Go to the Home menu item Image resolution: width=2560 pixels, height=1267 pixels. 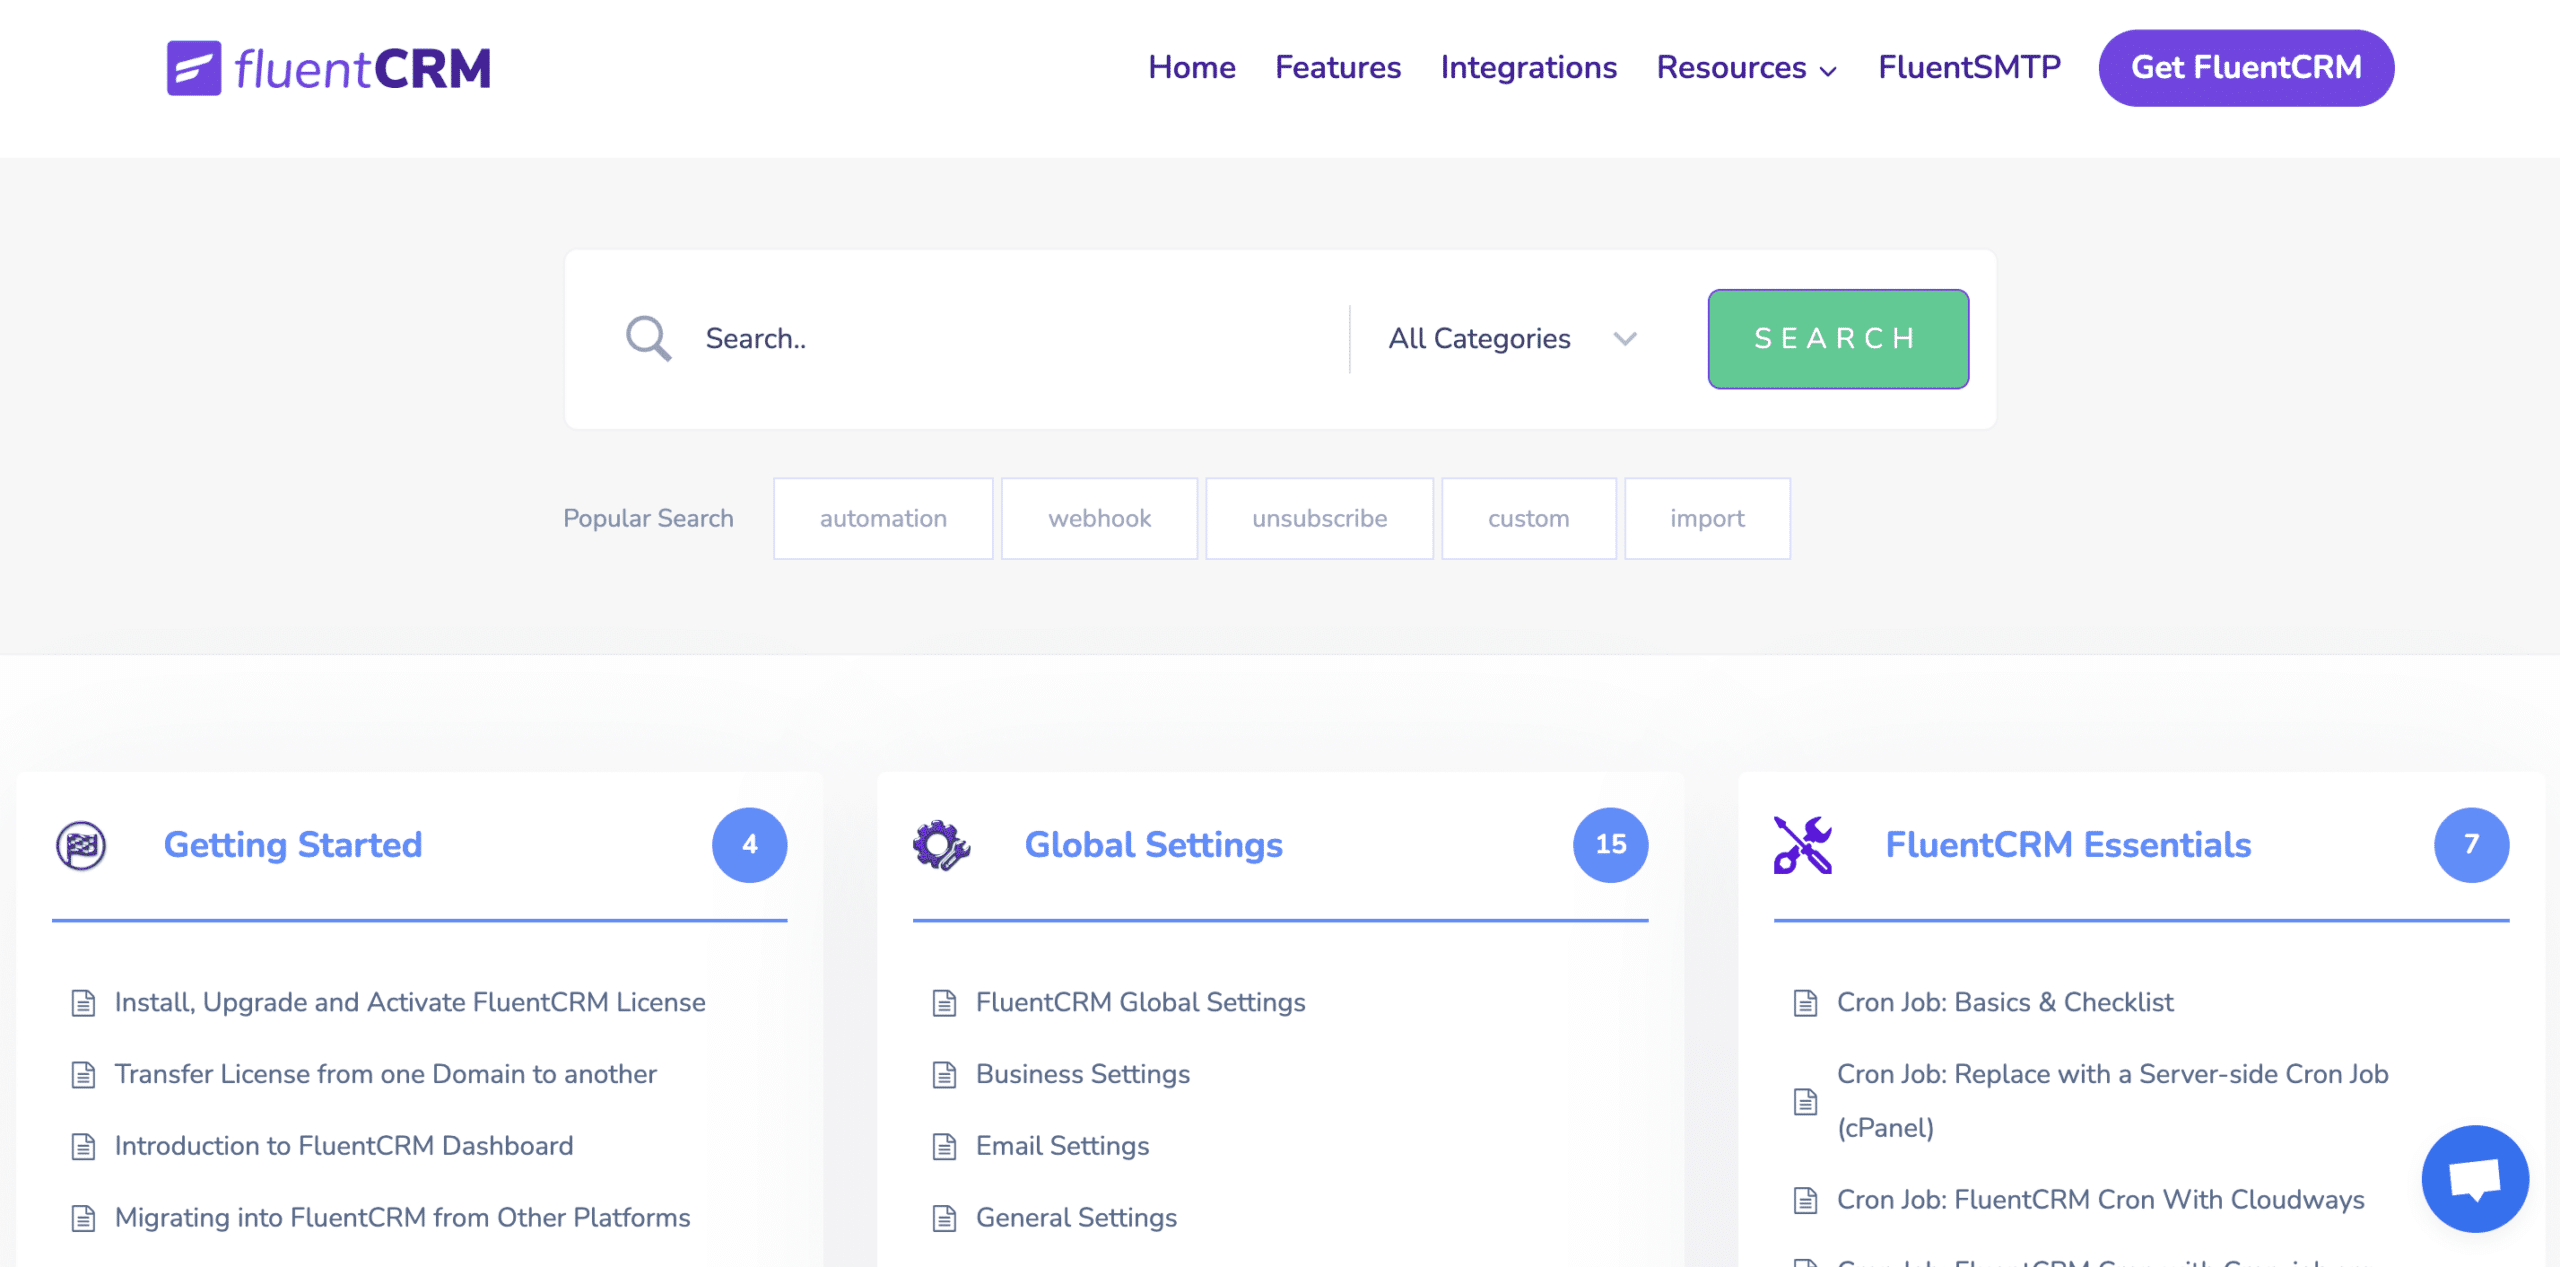point(1191,68)
